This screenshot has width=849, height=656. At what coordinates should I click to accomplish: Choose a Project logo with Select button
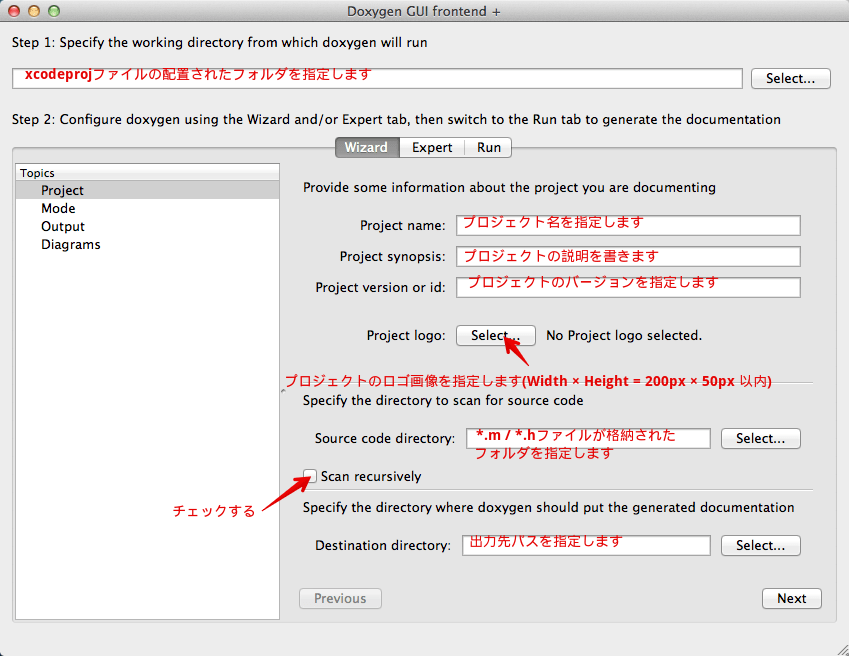(x=495, y=335)
